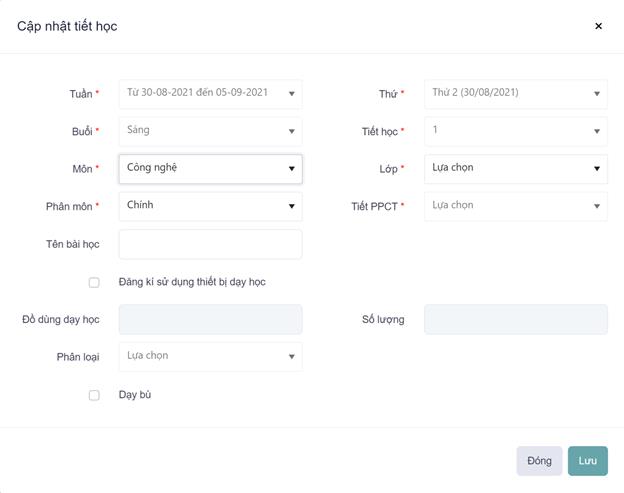Viewport: 624px width, 493px height.
Task: Open the Tuần week dropdown
Action: point(210,94)
